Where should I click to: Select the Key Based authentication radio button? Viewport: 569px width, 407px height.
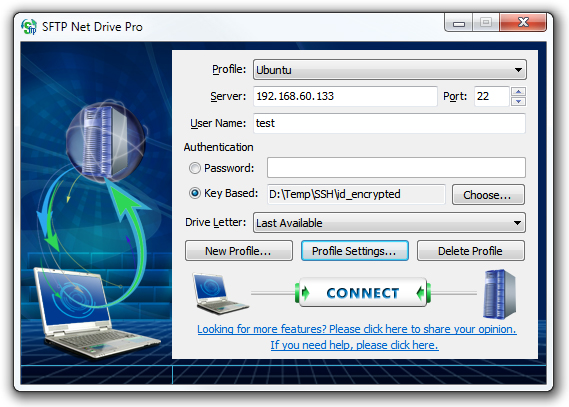point(195,193)
